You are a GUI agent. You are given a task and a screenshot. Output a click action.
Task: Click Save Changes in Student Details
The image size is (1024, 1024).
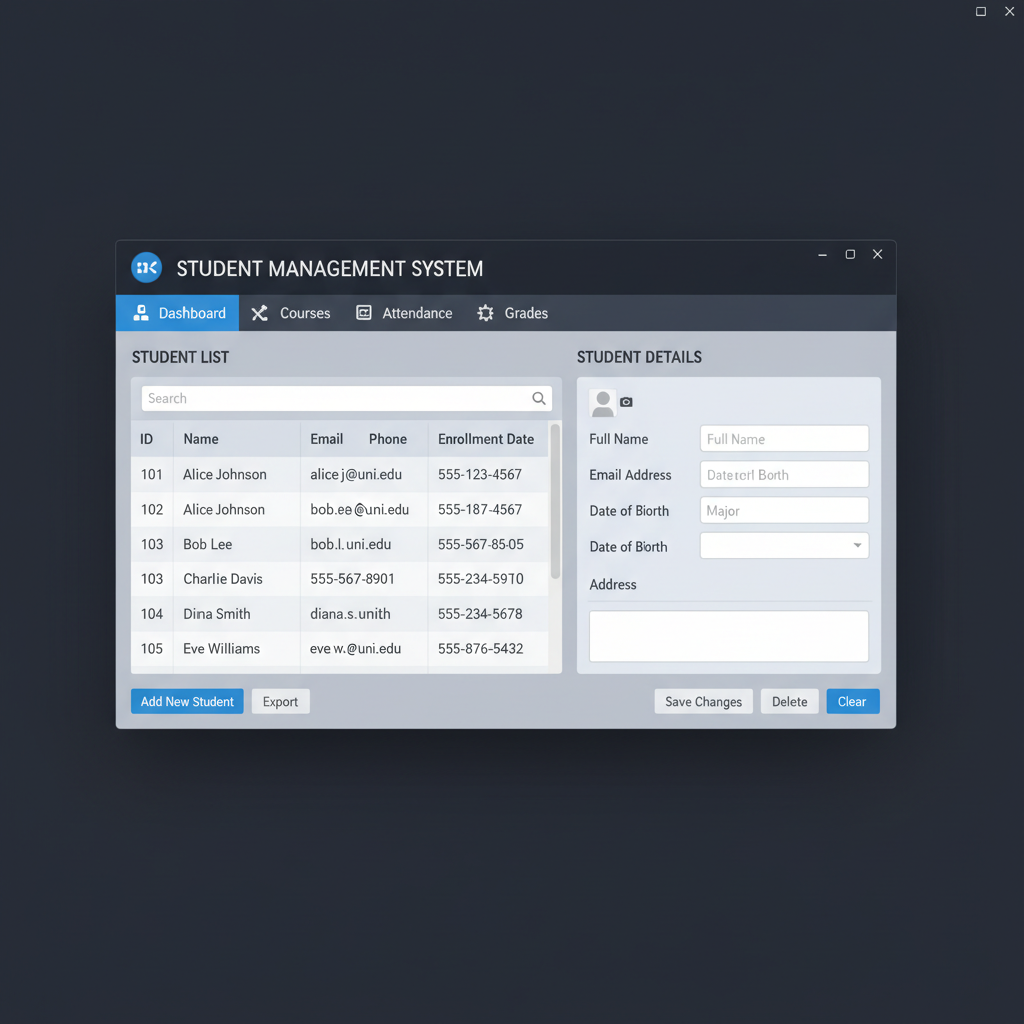(x=703, y=701)
